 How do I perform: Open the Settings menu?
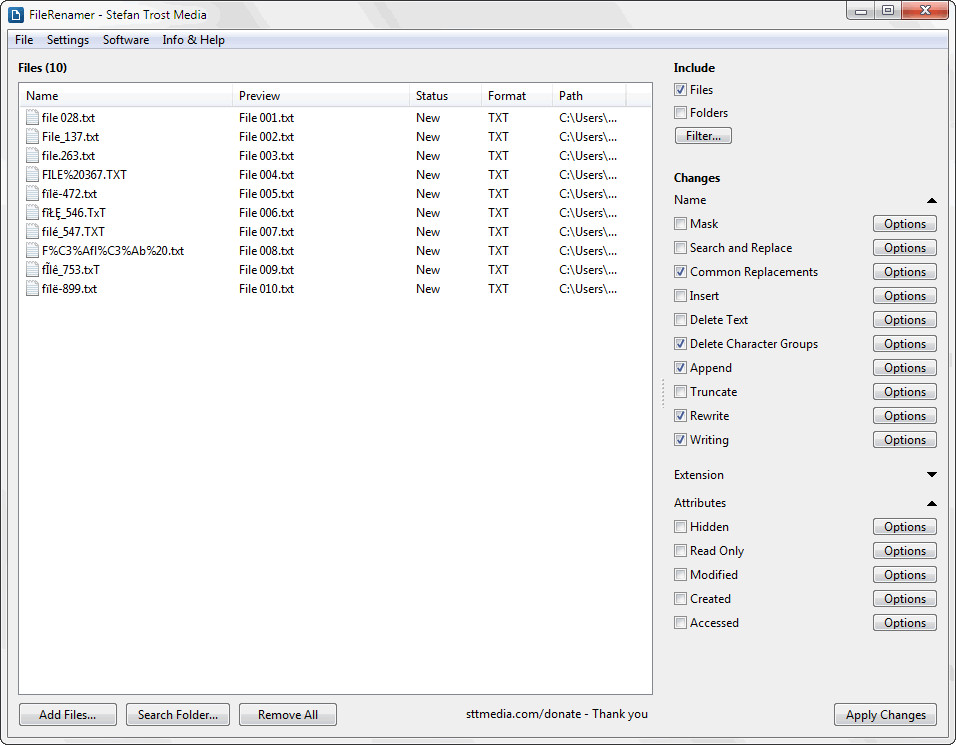click(68, 40)
